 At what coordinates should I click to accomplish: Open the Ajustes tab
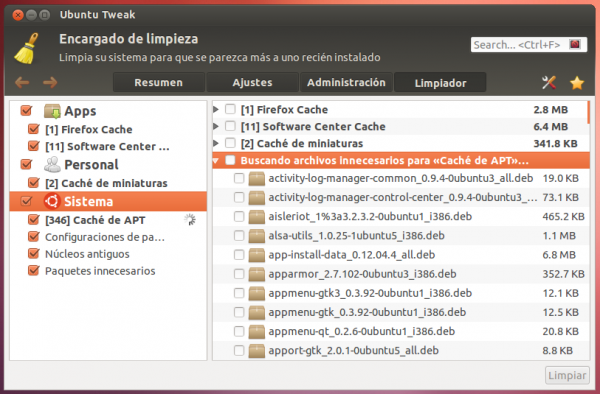point(253,82)
